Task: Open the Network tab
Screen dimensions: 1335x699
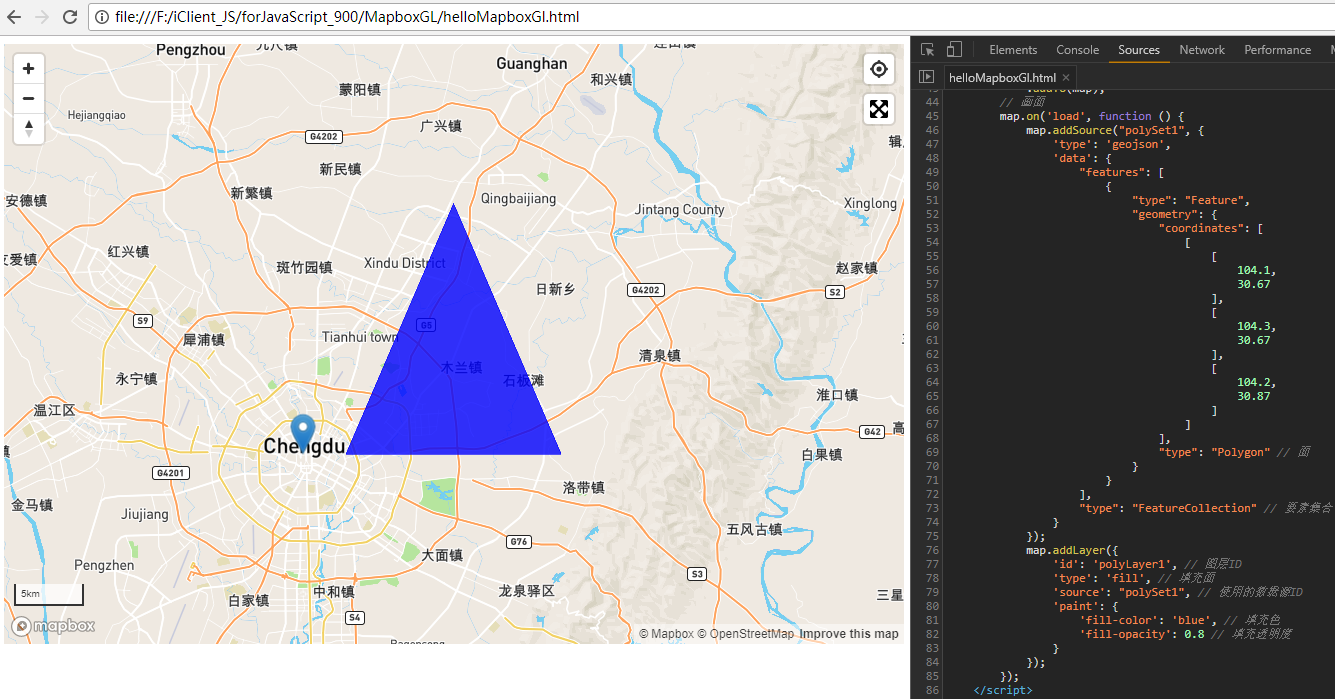Action: point(1202,50)
